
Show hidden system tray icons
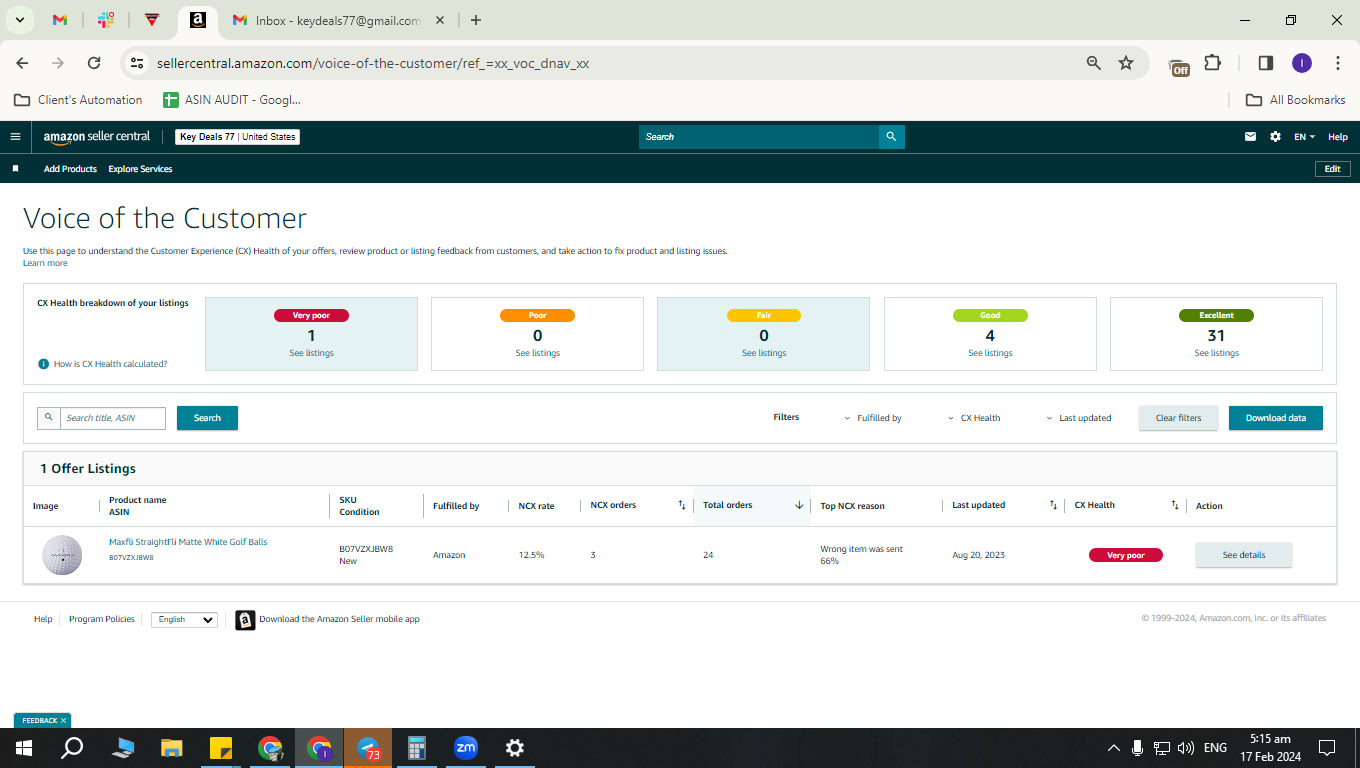tap(1113, 748)
